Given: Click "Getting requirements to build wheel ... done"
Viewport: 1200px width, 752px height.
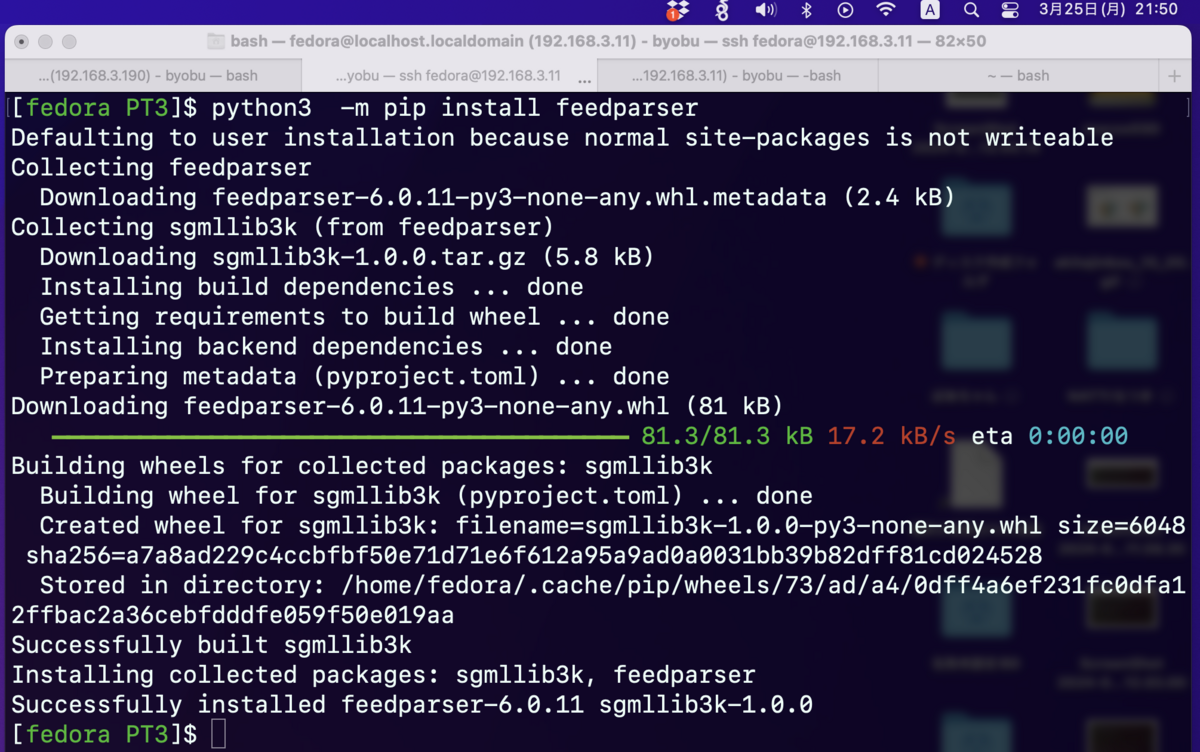Looking at the screenshot, I should (x=355, y=317).
